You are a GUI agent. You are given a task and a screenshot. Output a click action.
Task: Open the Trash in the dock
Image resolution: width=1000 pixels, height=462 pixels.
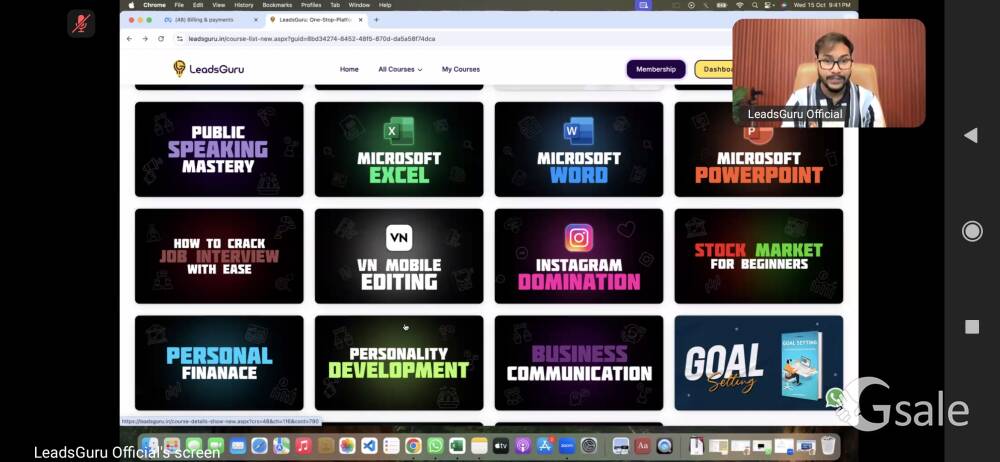[827, 445]
